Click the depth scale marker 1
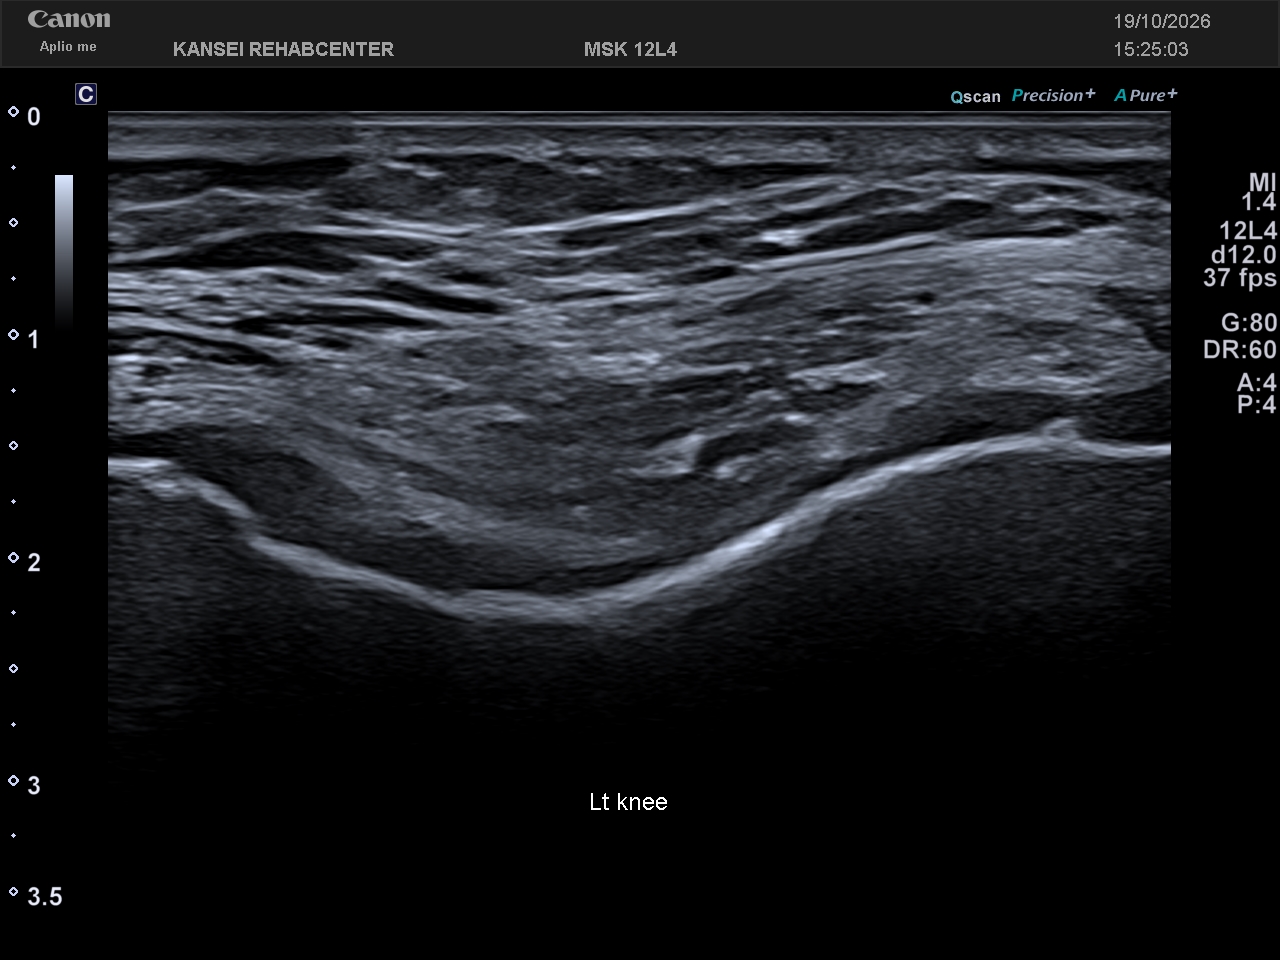The width and height of the screenshot is (1280, 960). (33, 340)
